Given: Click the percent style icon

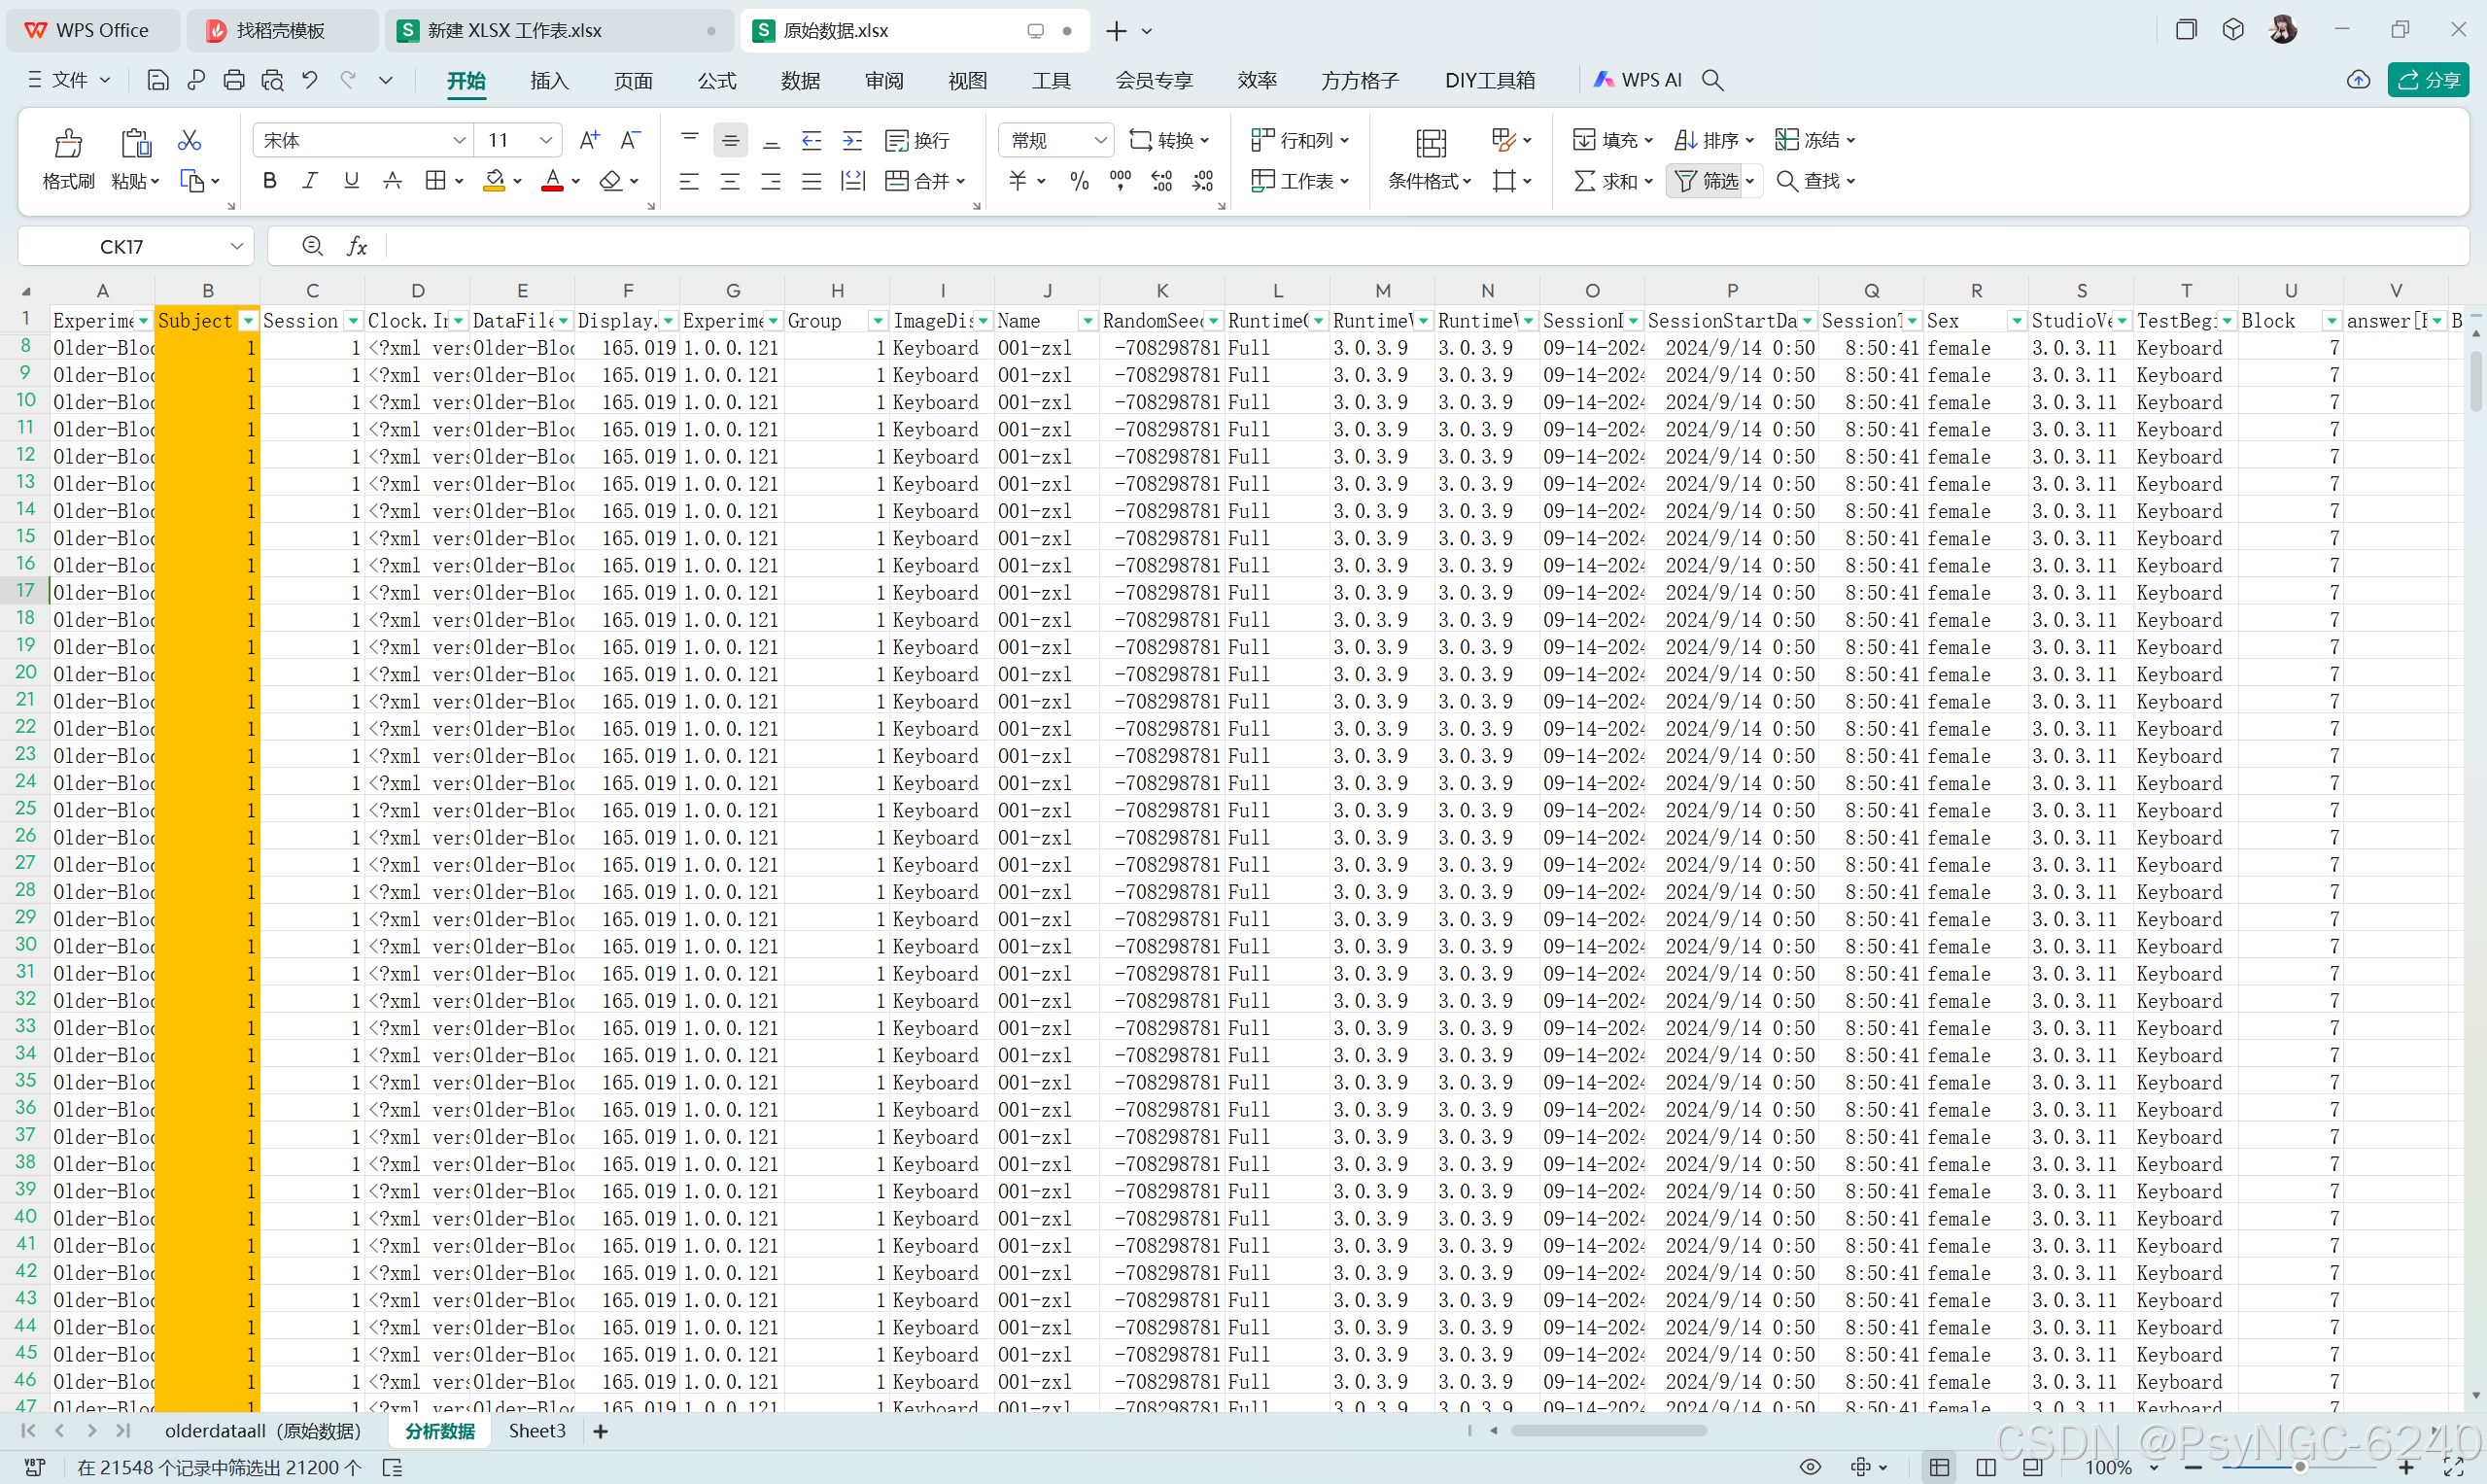Looking at the screenshot, I should click(x=1079, y=181).
